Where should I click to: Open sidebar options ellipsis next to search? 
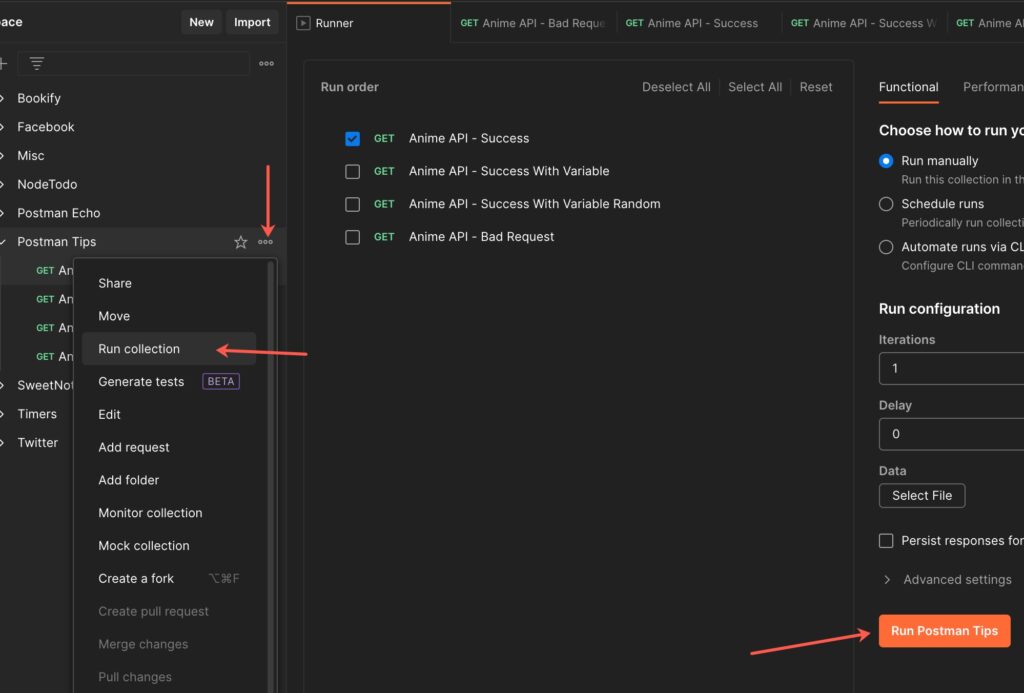click(x=266, y=63)
